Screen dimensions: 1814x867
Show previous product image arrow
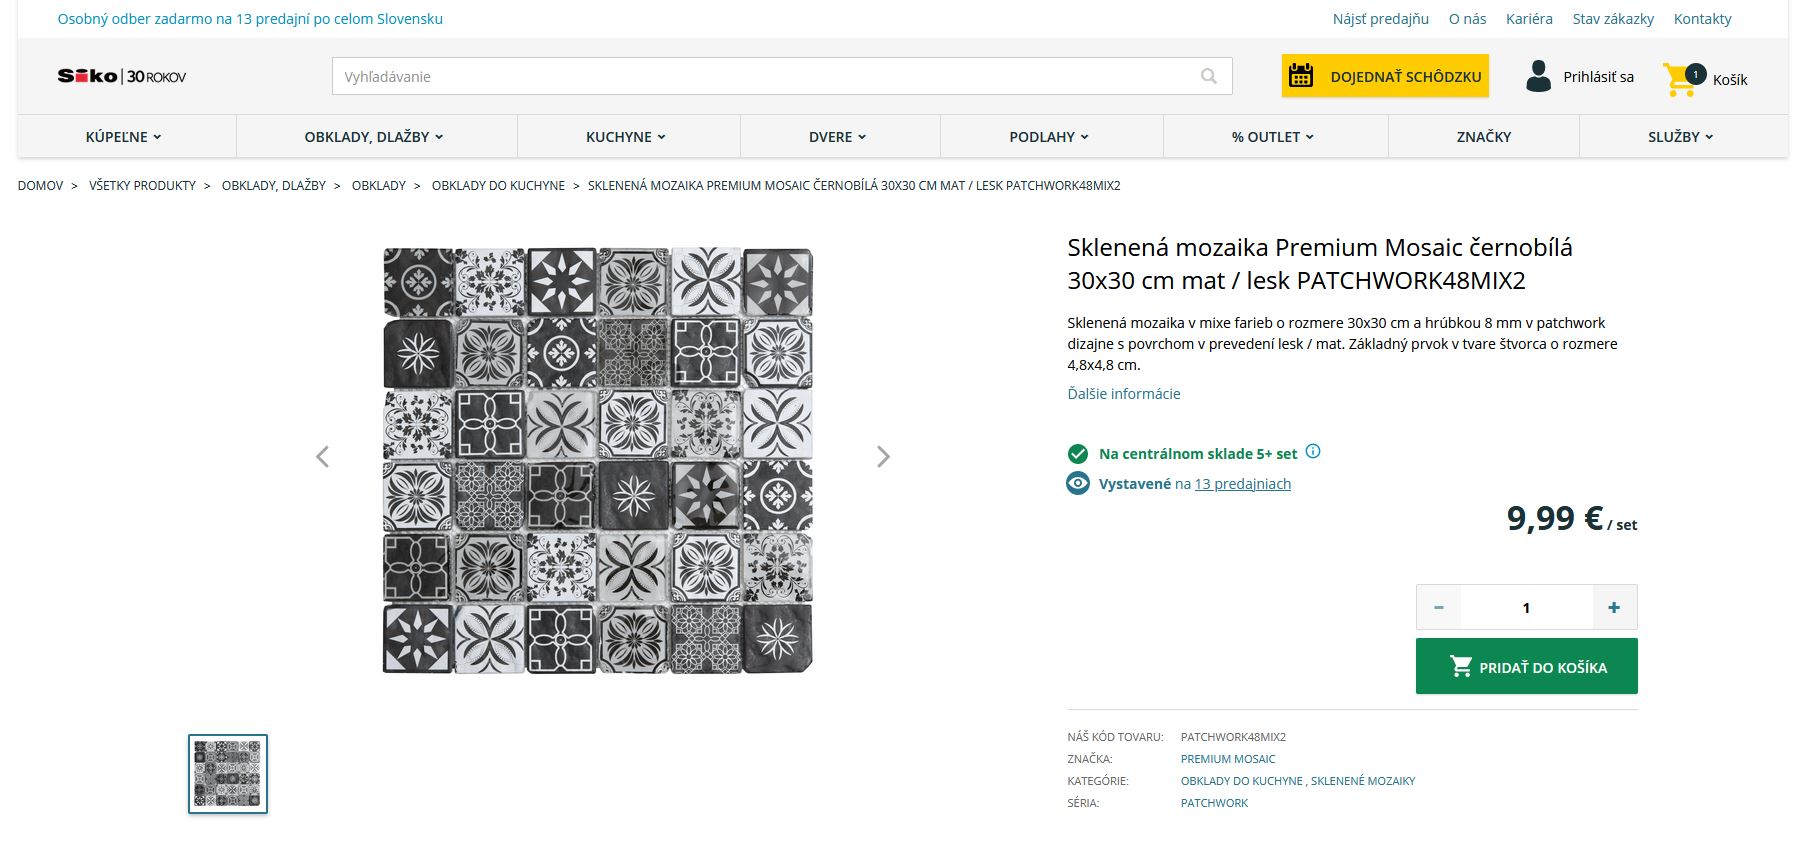[322, 457]
